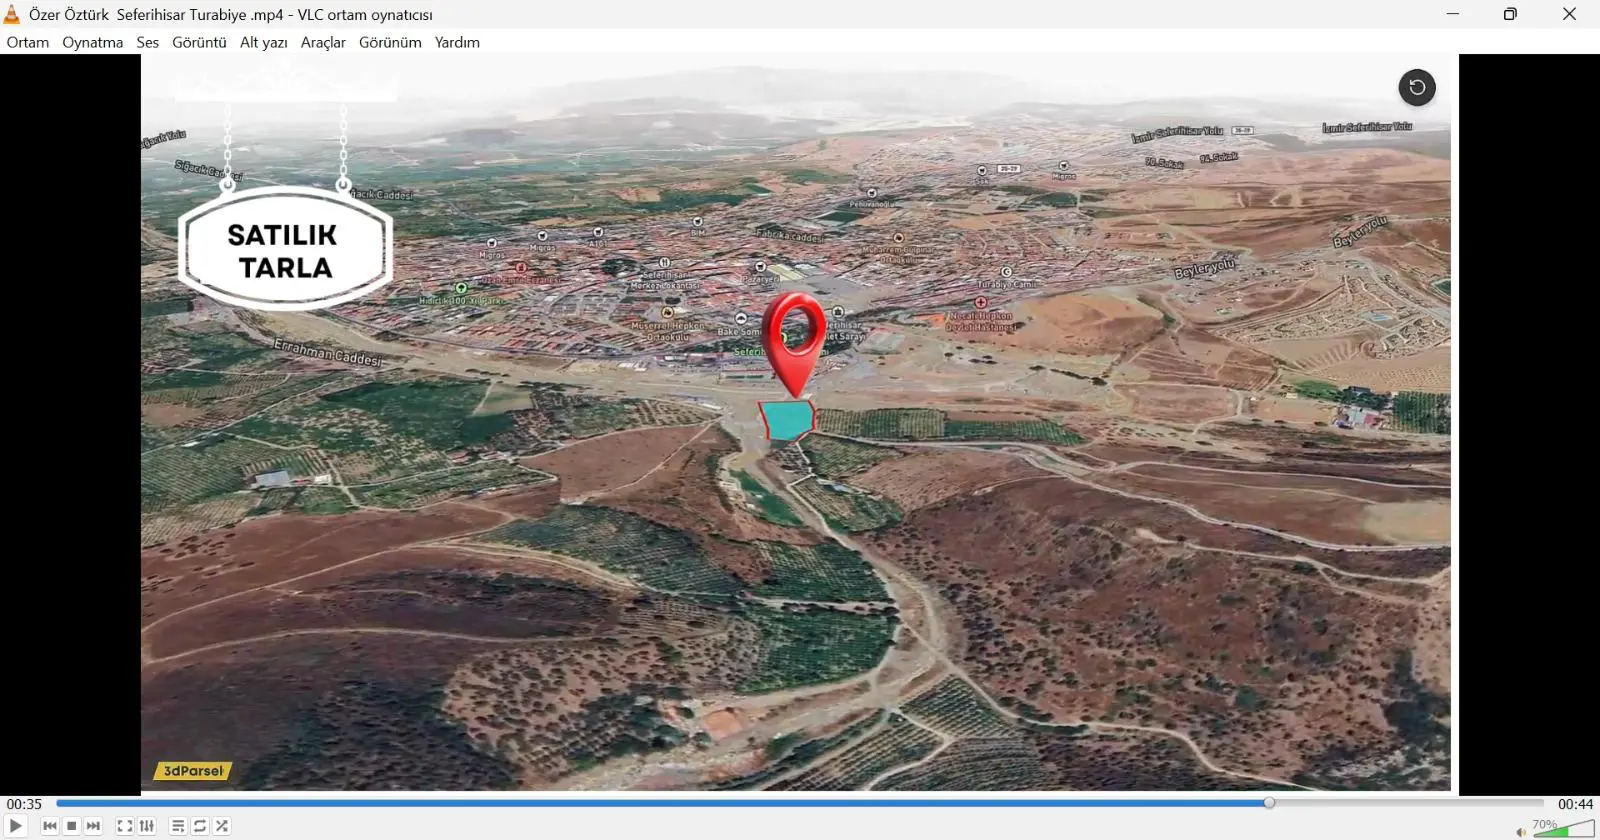
Task: Toggle random shuffle playback
Action: tap(222, 826)
